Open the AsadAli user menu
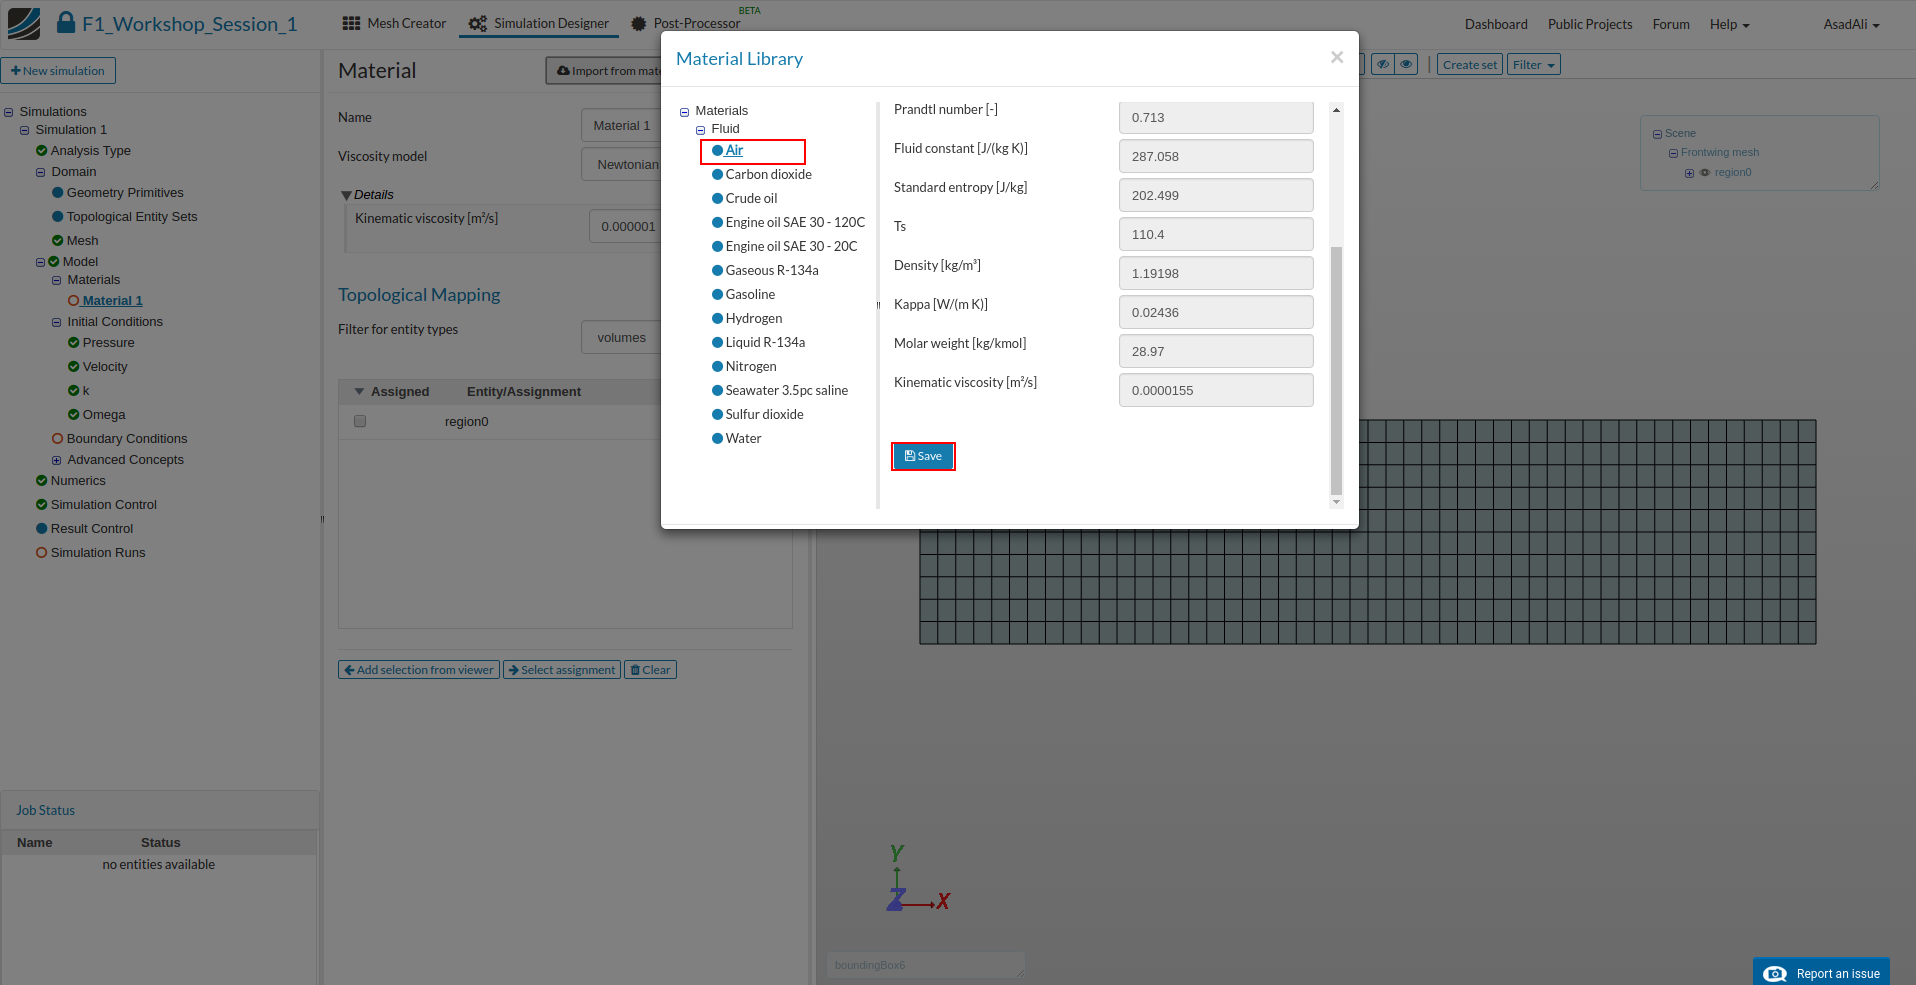 point(1851,24)
